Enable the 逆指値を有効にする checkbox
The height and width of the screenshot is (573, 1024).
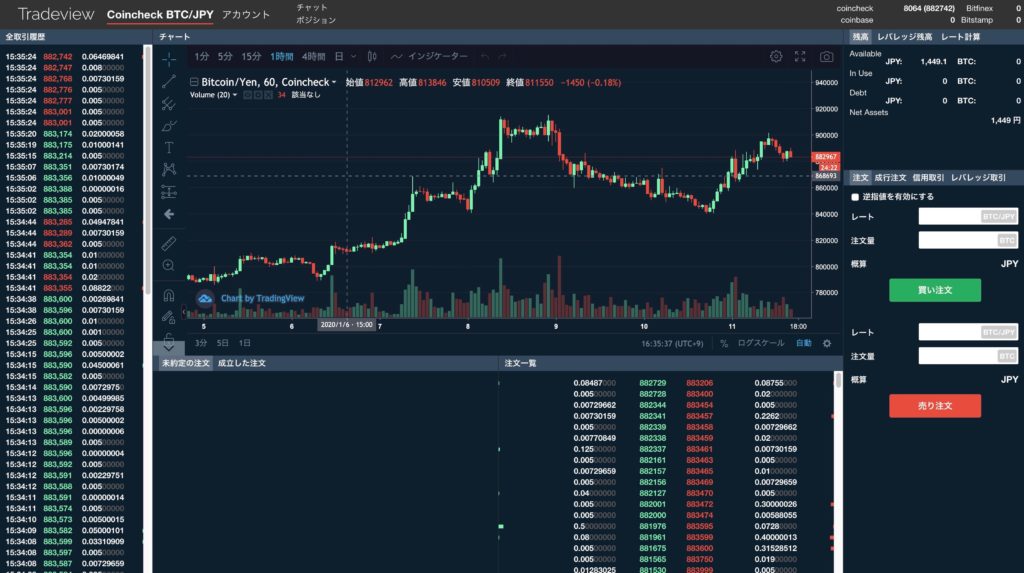[x=854, y=197]
